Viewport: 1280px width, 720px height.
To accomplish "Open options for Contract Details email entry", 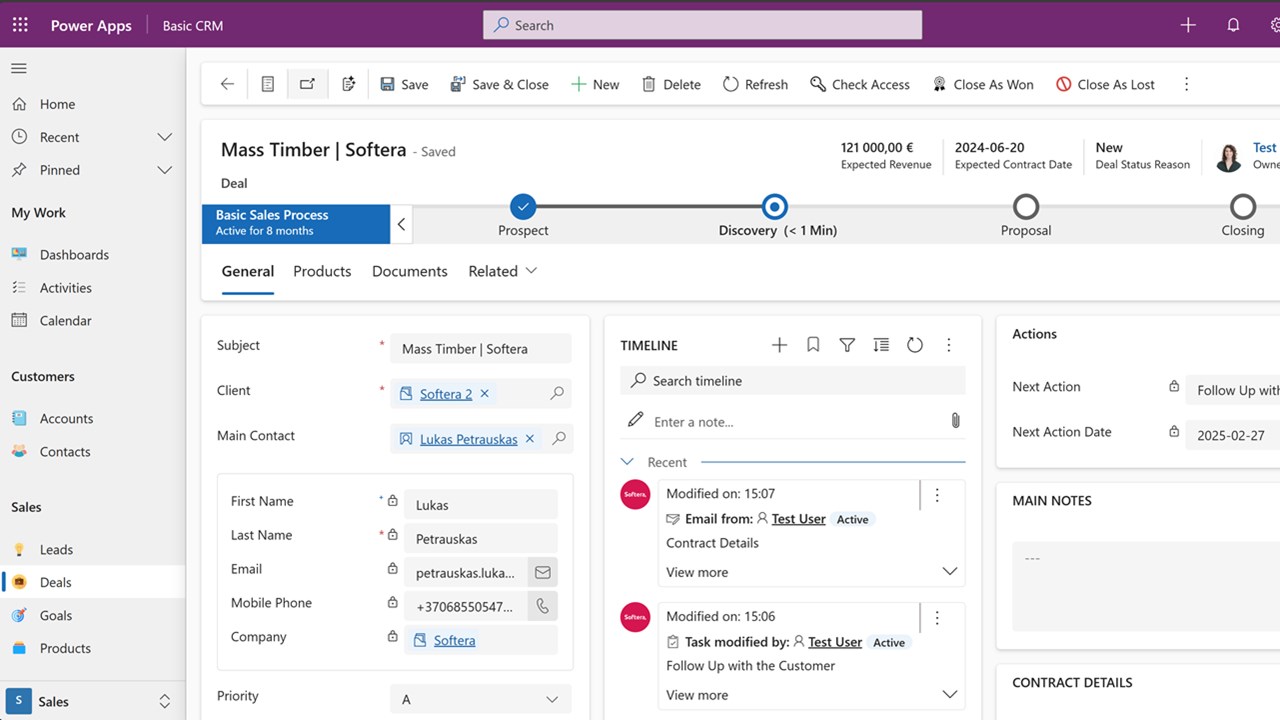I will point(937,495).
